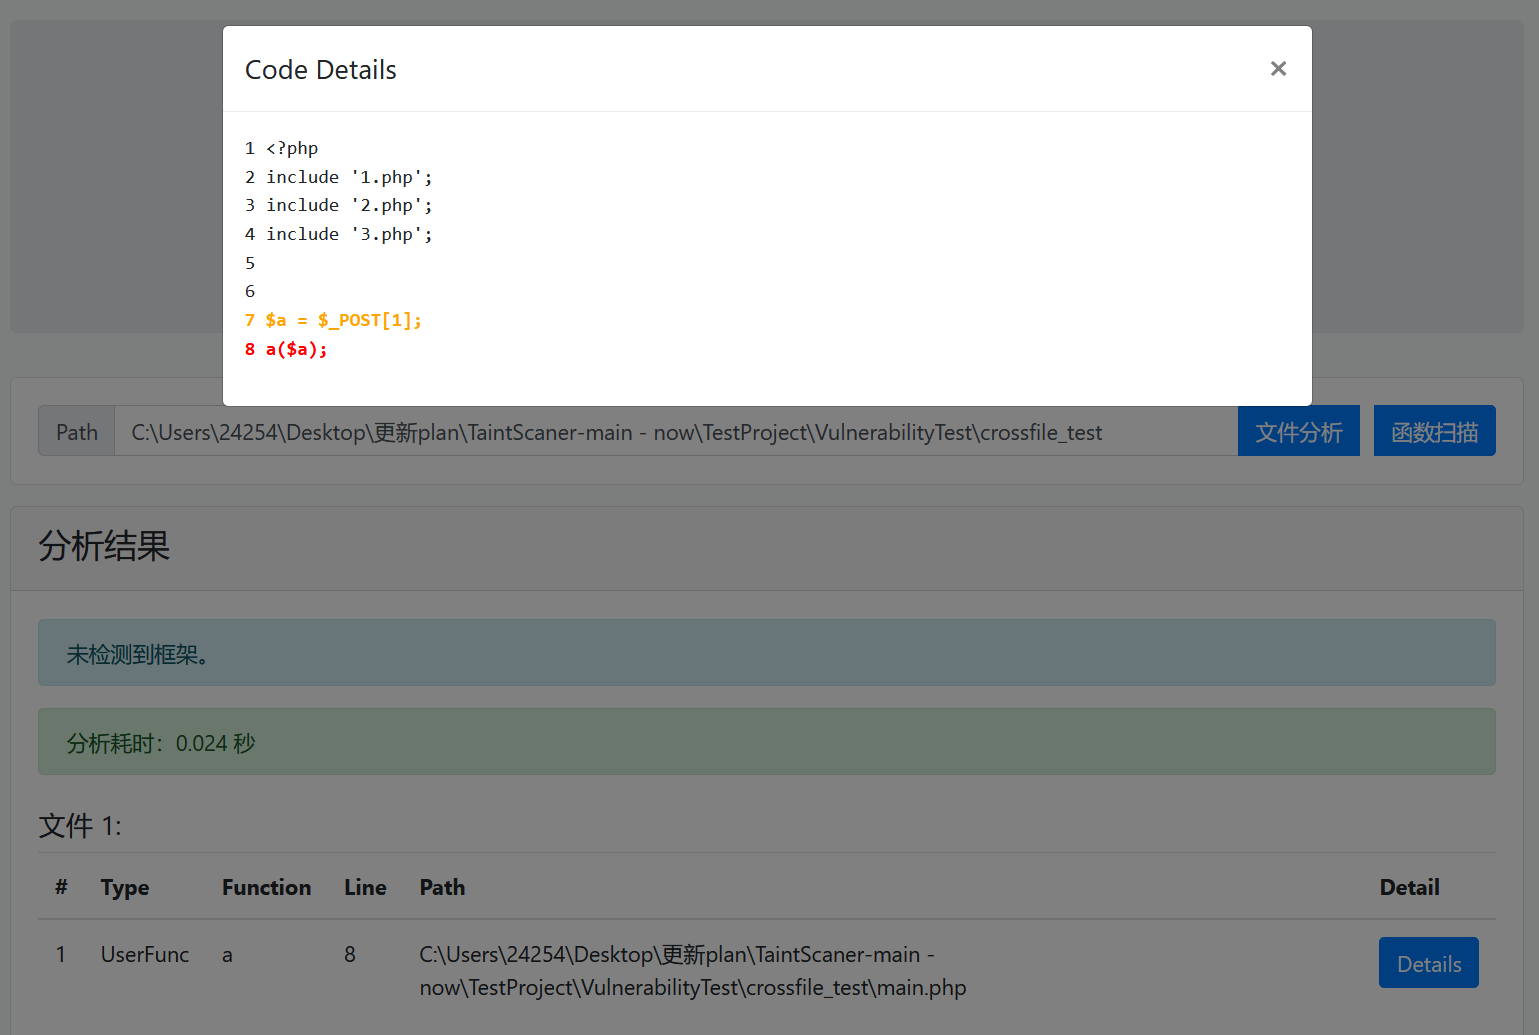Click the Path label addon

(x=77, y=432)
